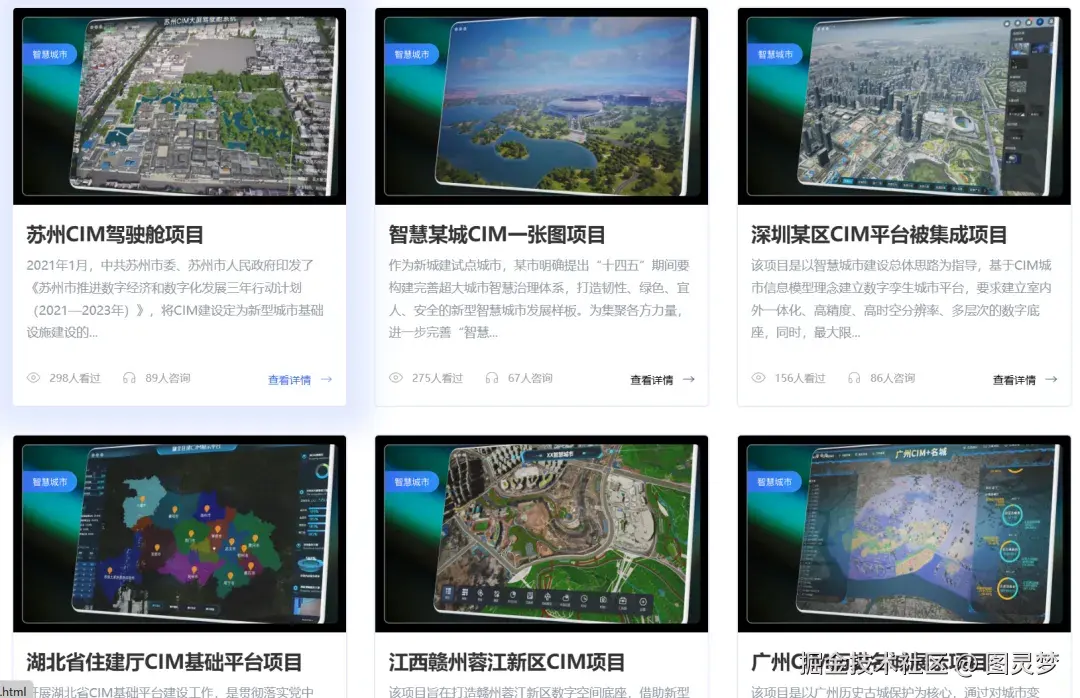Click the headset consult icon on 苏州CIM驾驶舱项目 card
The image size is (1080, 698).
128,378
